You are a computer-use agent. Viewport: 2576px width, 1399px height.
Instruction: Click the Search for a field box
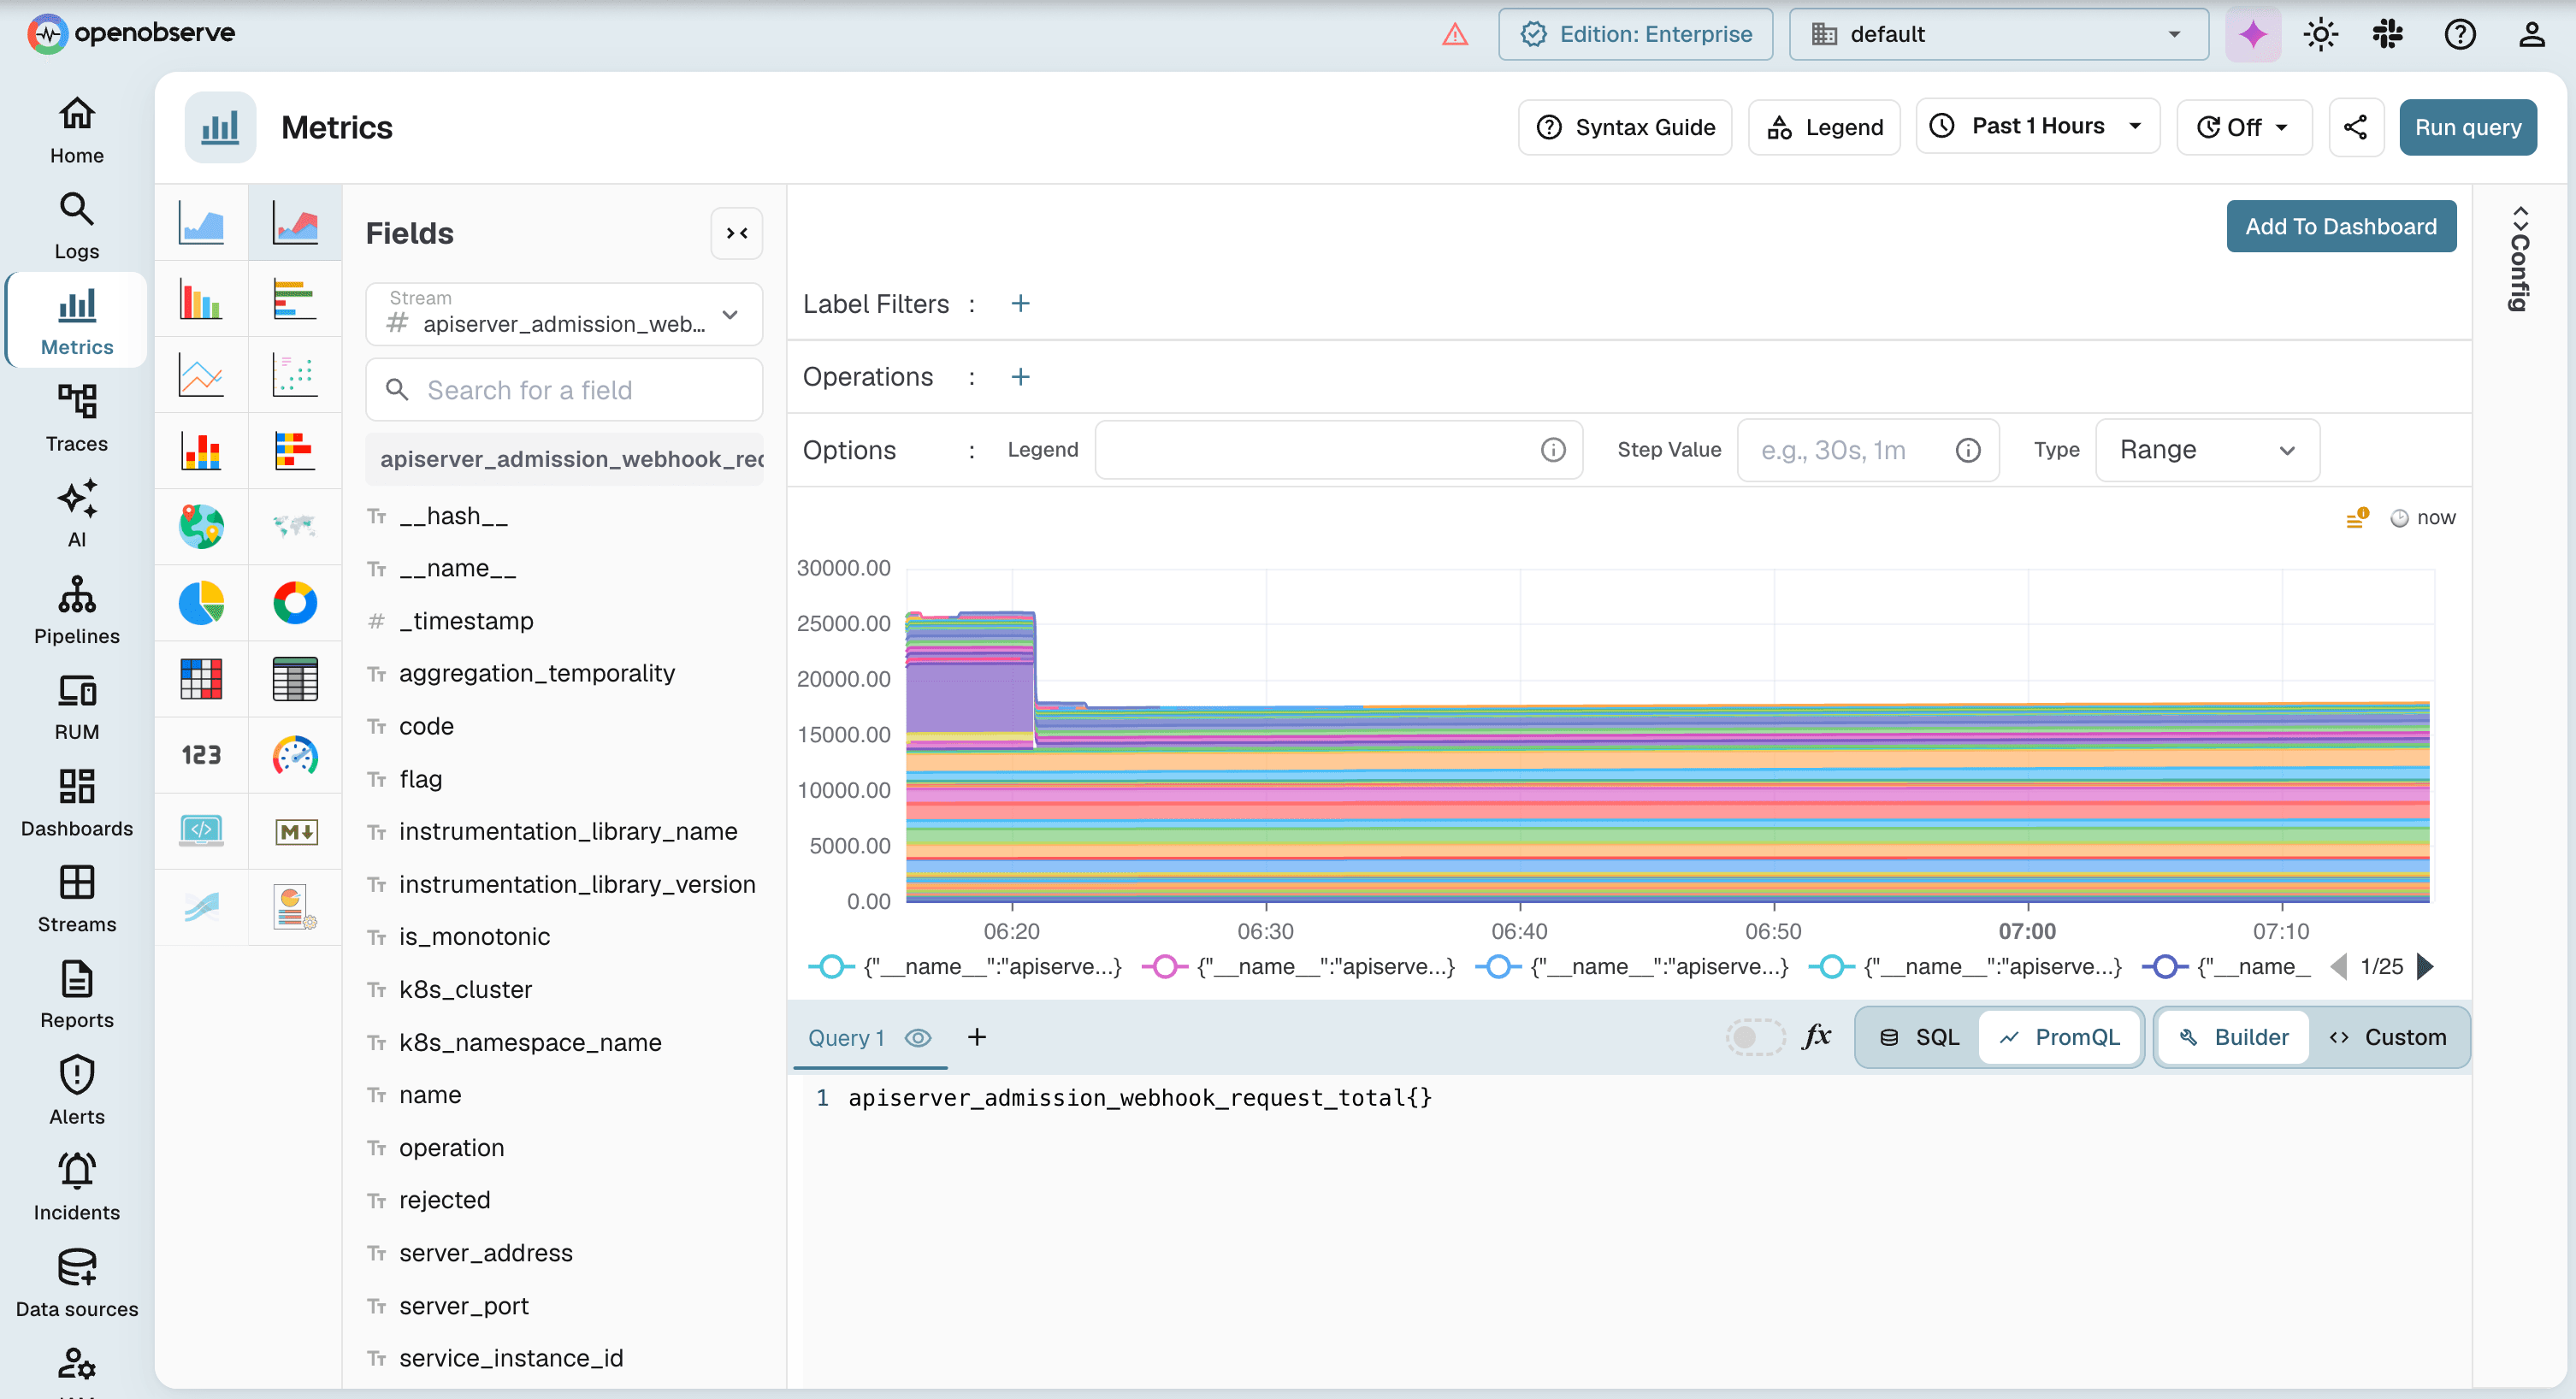pos(564,390)
